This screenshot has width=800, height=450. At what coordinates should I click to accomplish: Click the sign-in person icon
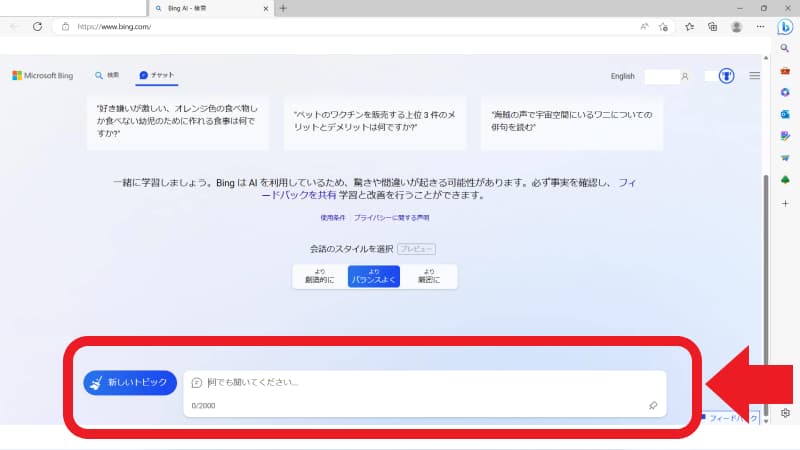click(x=685, y=77)
